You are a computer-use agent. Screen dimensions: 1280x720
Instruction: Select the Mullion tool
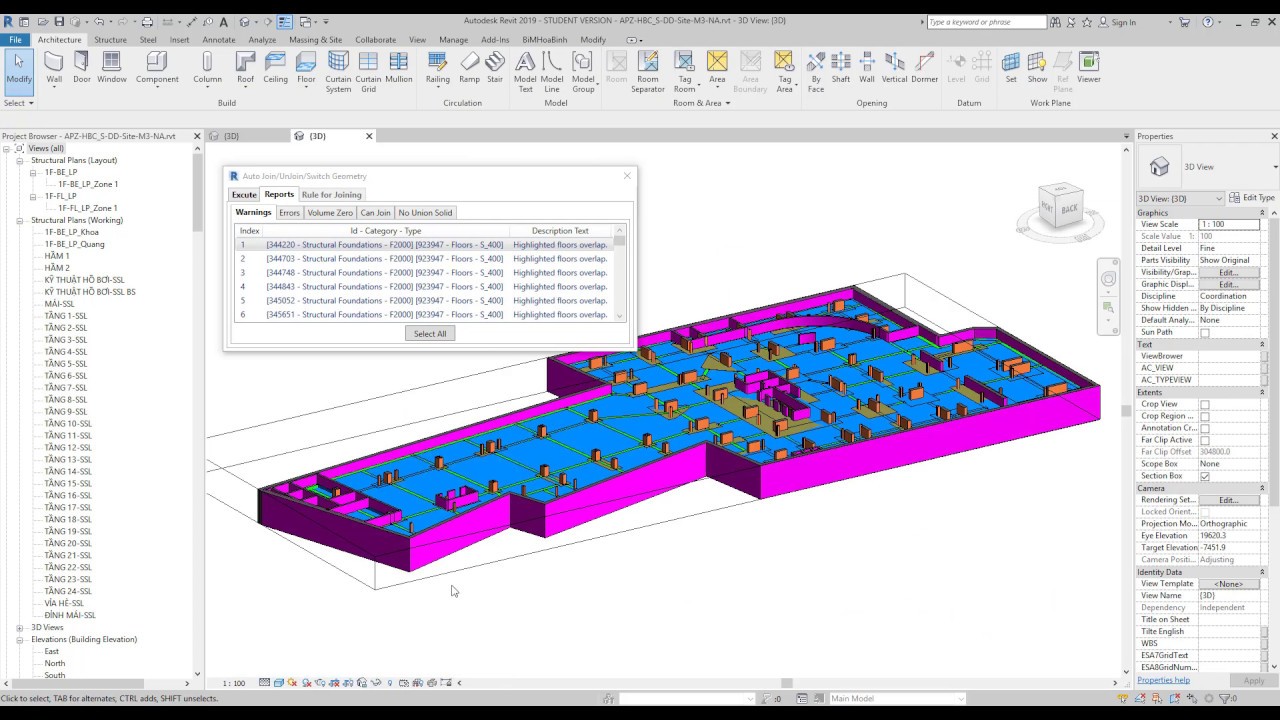(x=399, y=68)
